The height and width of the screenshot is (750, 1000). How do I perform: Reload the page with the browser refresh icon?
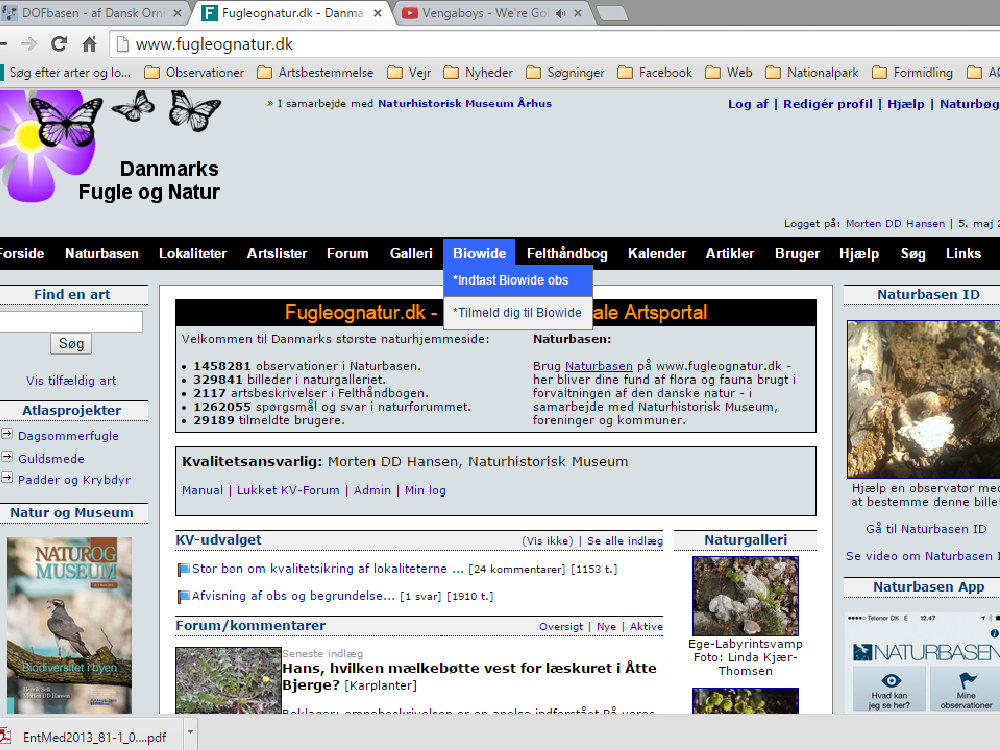pos(59,44)
